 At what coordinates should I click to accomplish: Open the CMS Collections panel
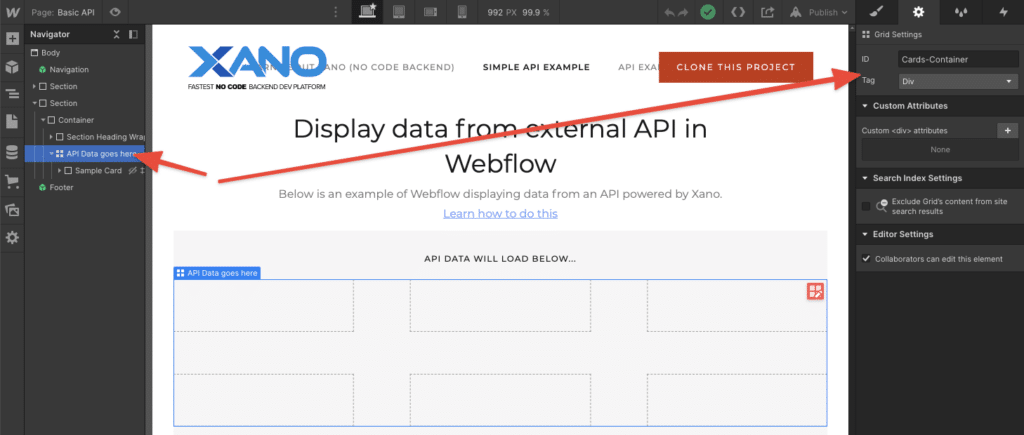click(12, 153)
